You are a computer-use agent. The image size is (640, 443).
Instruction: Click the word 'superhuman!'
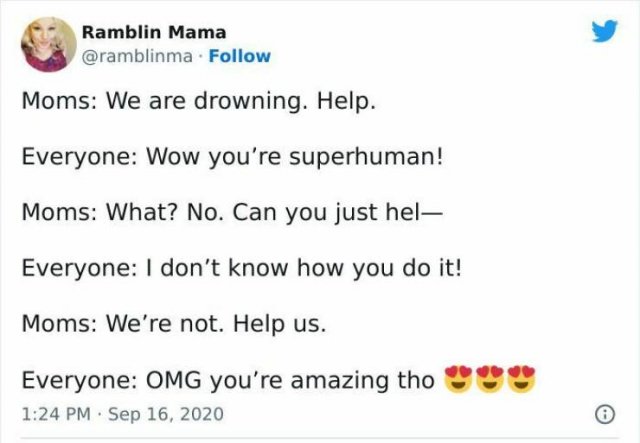366,157
